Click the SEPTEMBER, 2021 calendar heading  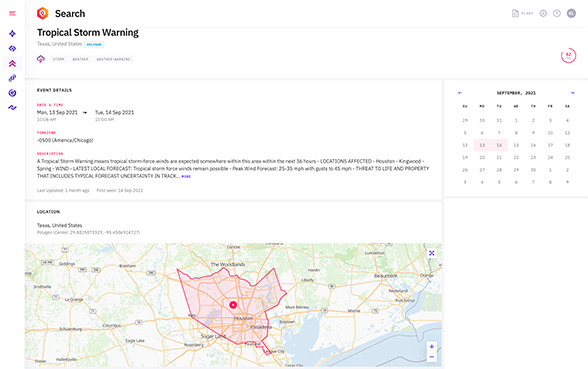tap(516, 93)
